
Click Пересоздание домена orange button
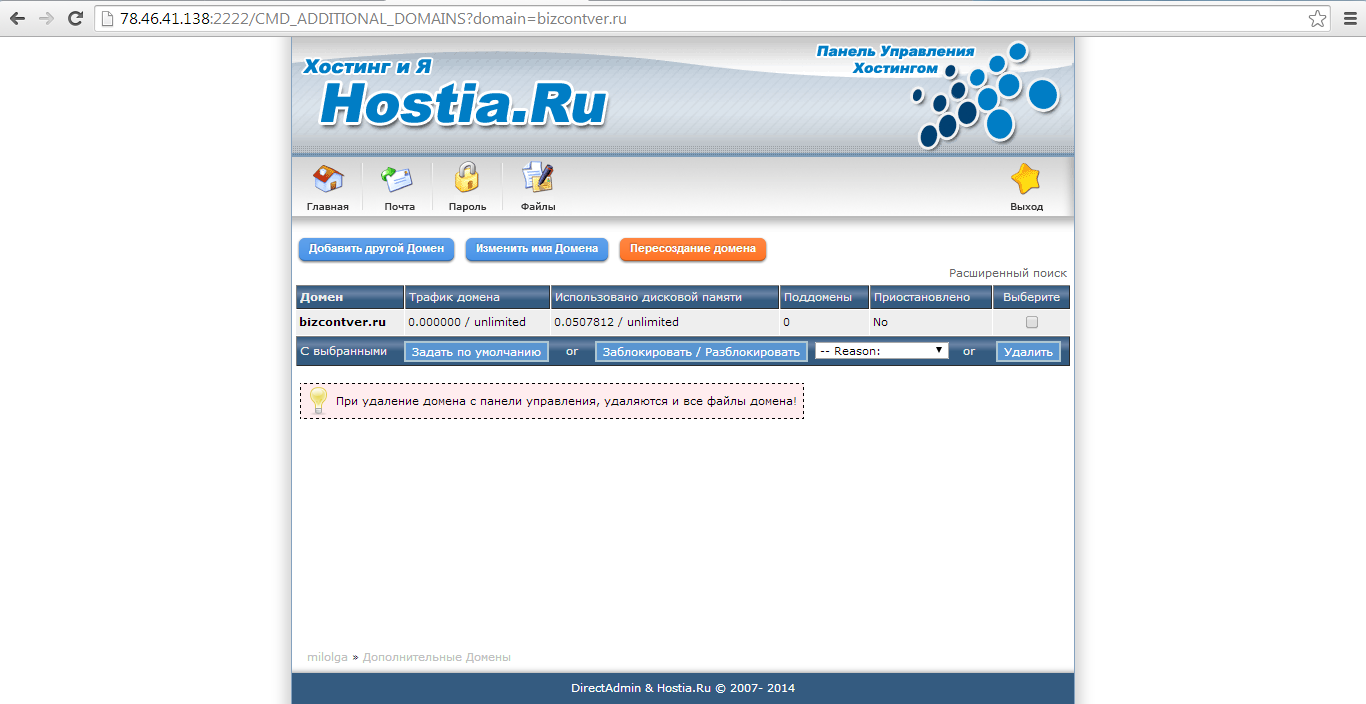coord(693,249)
